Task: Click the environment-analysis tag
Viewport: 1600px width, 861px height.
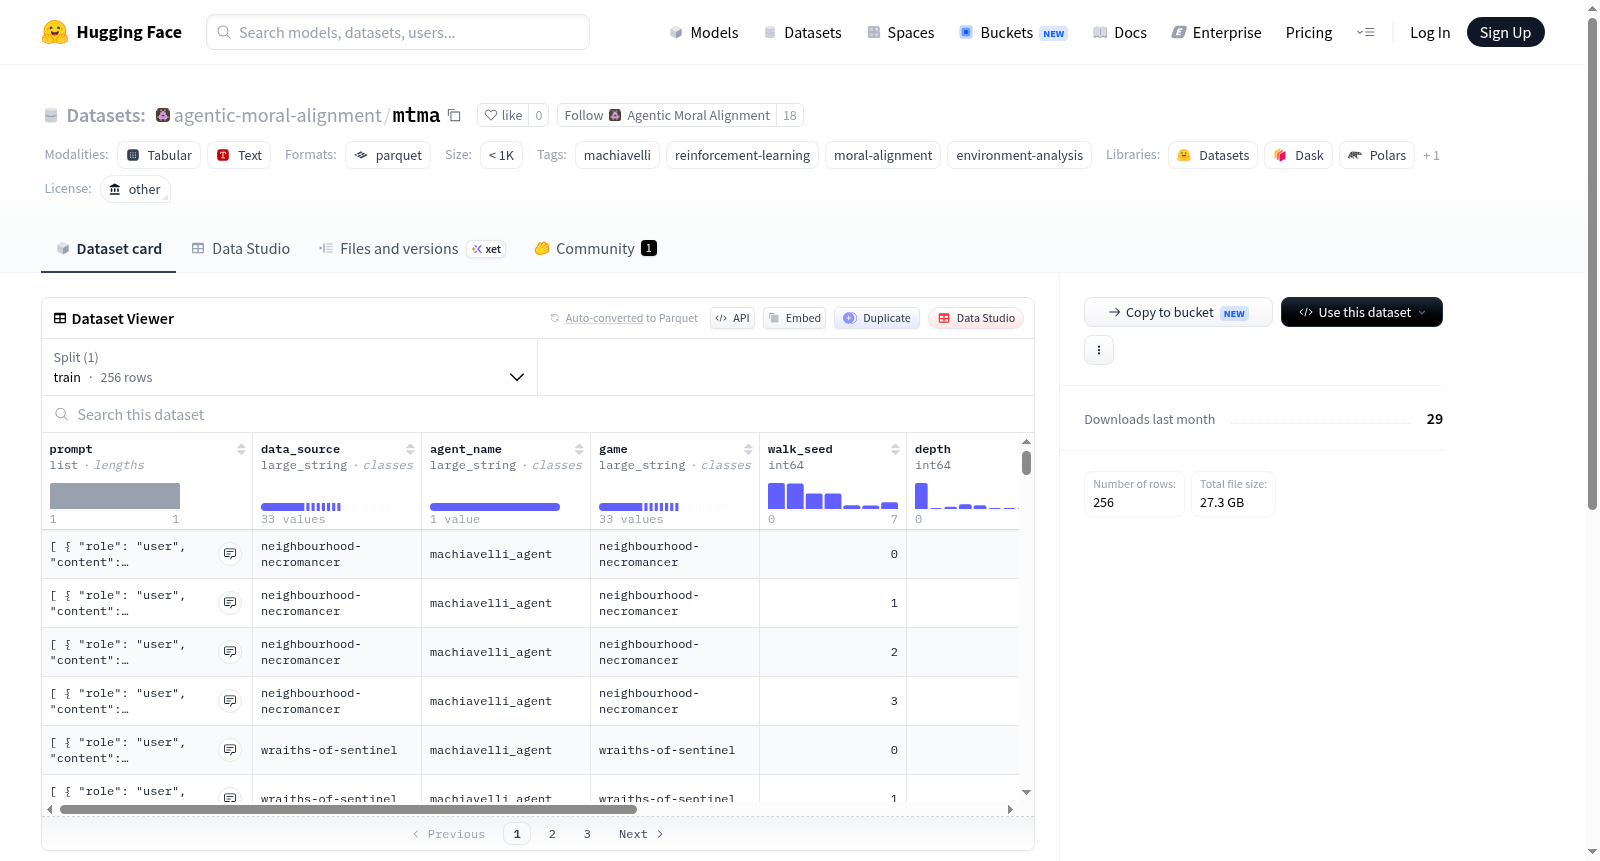Action: 1019,155
